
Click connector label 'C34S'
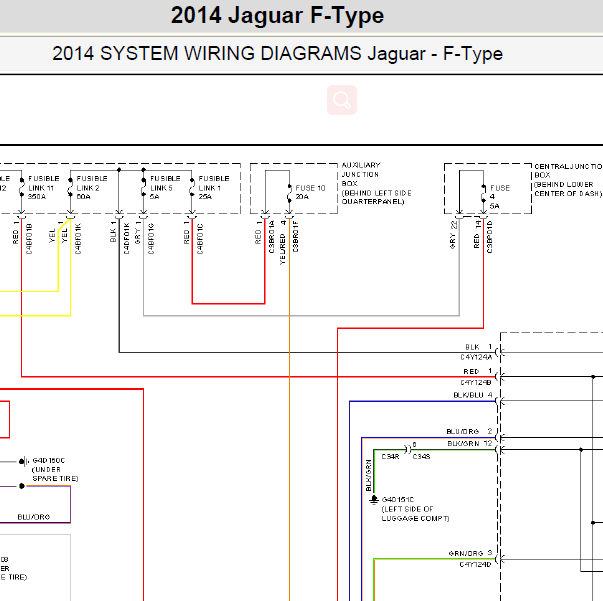421,457
